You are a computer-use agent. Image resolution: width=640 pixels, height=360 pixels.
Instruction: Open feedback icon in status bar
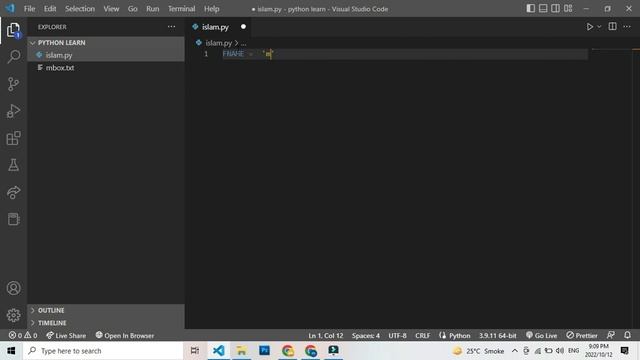click(611, 335)
